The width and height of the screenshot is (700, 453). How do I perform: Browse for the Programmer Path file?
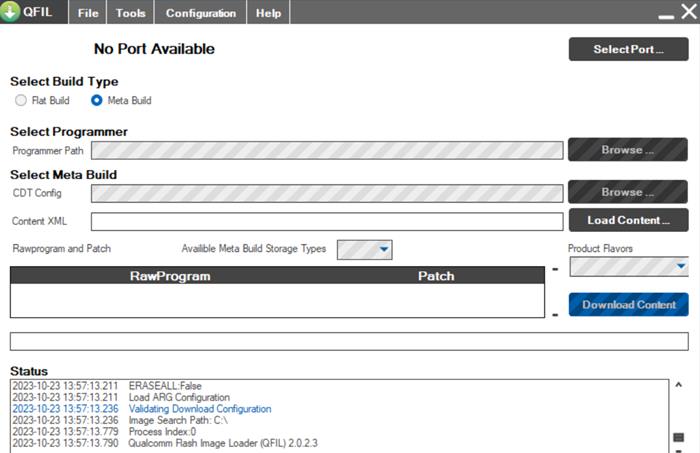pyautogui.click(x=628, y=150)
